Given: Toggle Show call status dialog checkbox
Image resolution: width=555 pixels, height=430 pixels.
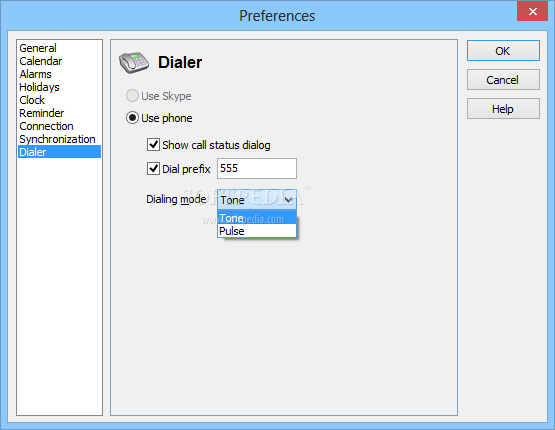Looking at the screenshot, I should coord(153,145).
